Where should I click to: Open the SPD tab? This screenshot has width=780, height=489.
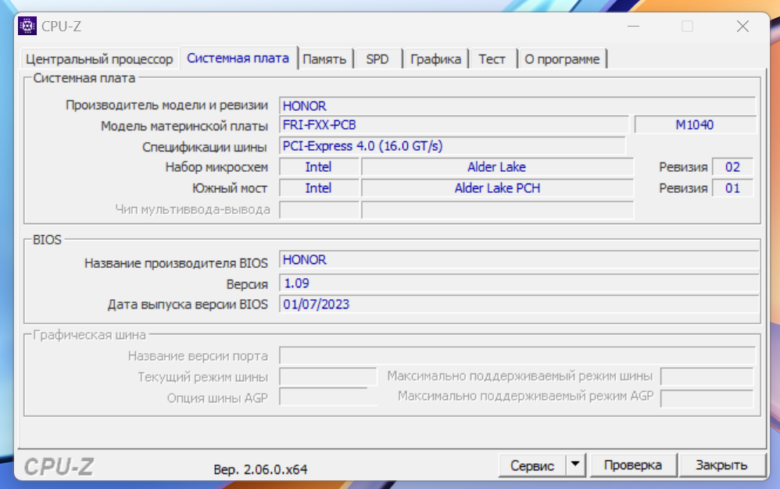click(377, 59)
